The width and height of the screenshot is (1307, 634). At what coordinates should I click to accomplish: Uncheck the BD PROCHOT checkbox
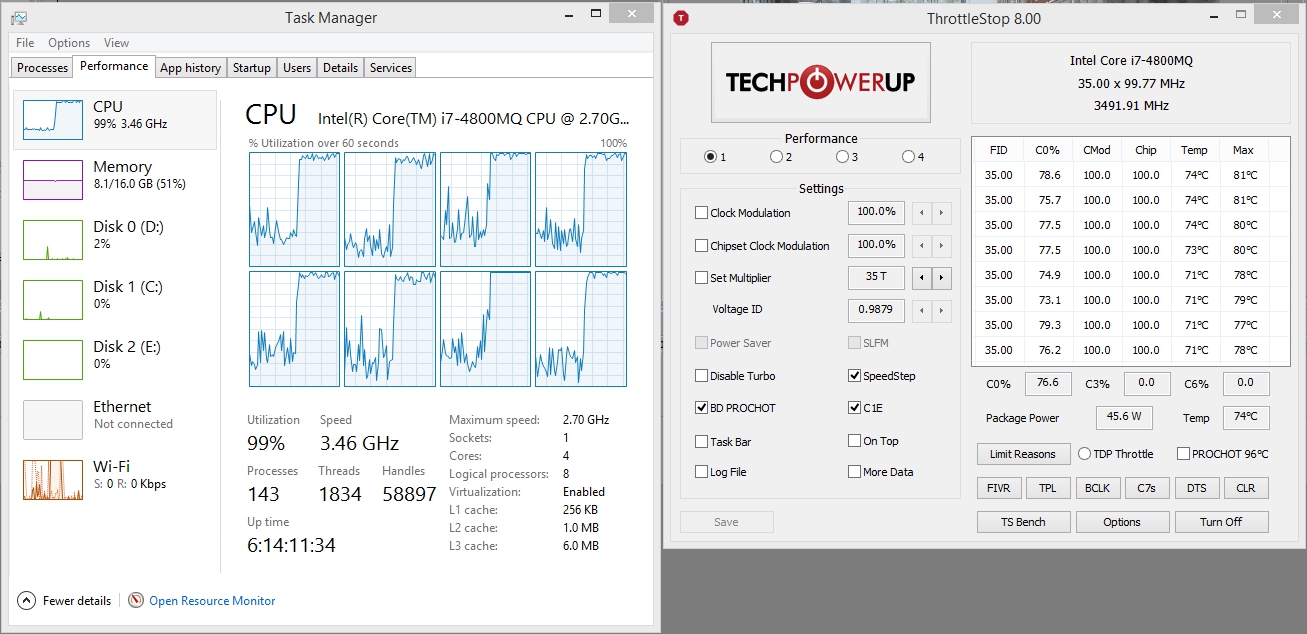pos(701,408)
